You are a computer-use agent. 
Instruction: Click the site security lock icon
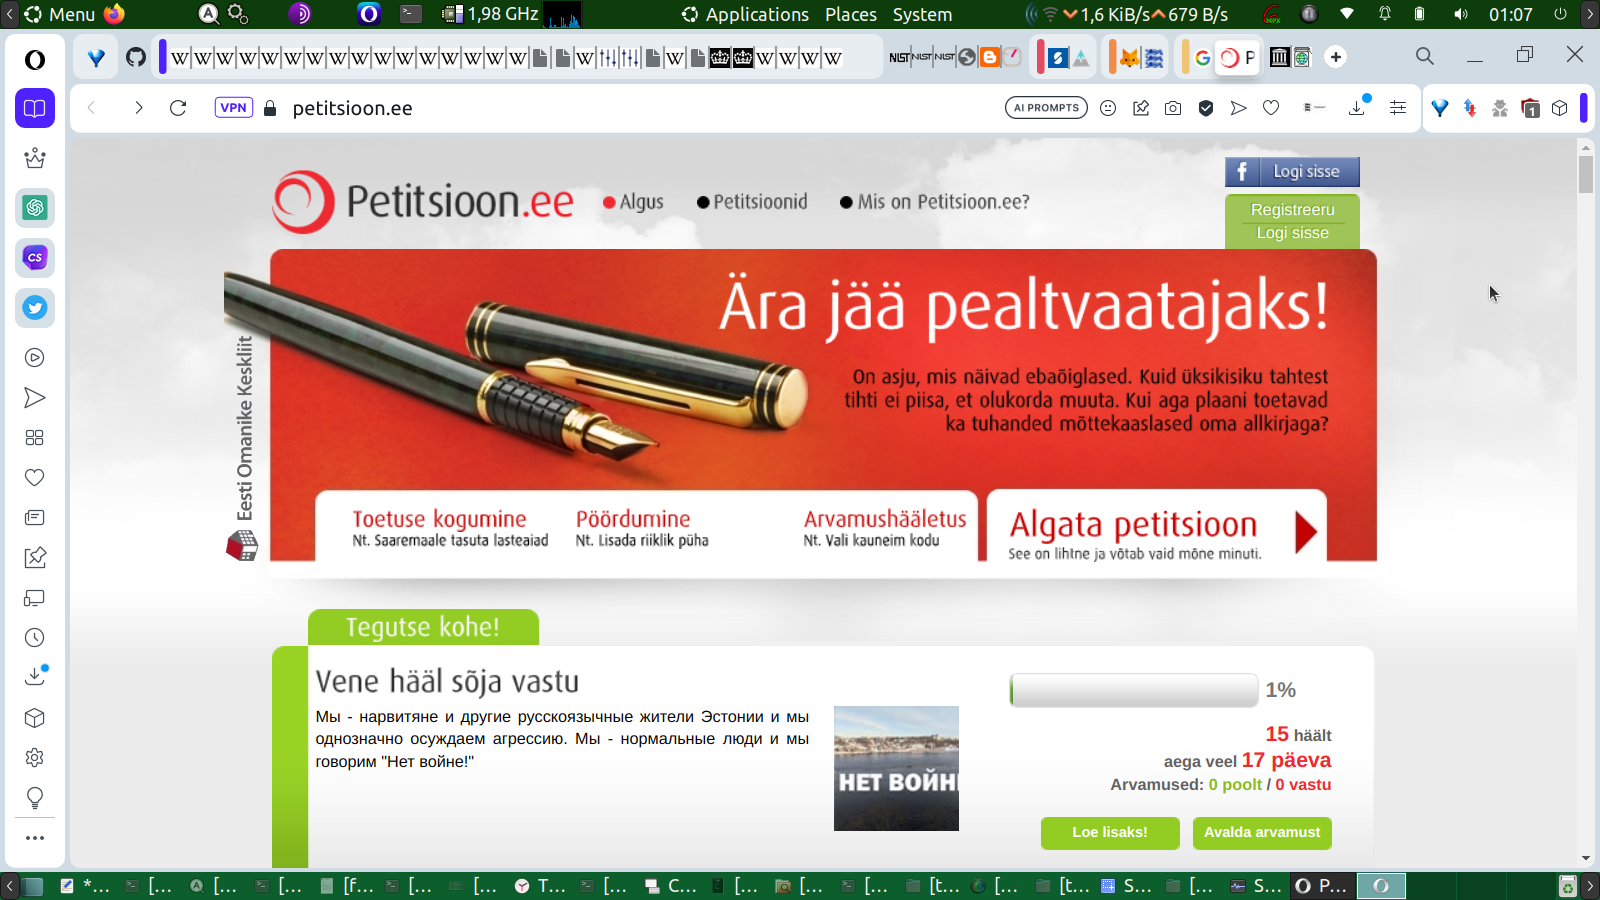click(270, 108)
